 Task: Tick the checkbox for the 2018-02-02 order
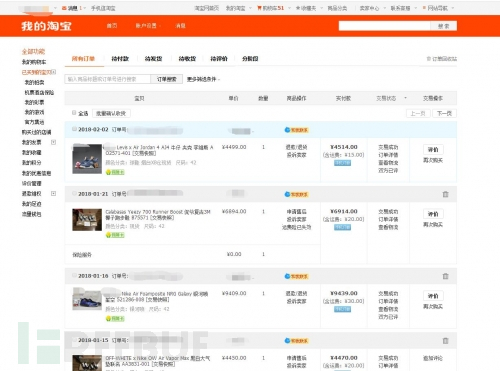point(74,129)
